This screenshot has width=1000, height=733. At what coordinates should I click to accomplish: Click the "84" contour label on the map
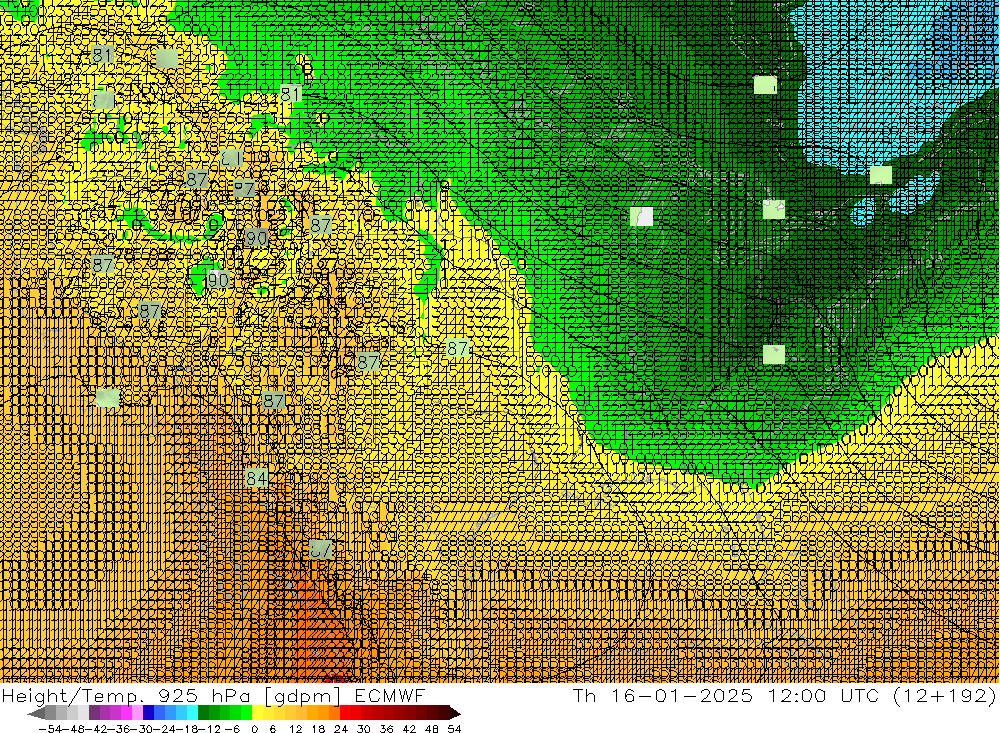(x=256, y=478)
